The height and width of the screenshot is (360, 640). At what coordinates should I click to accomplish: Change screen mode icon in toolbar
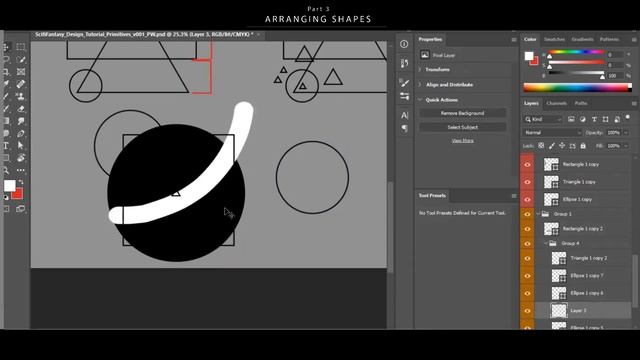point(20,209)
